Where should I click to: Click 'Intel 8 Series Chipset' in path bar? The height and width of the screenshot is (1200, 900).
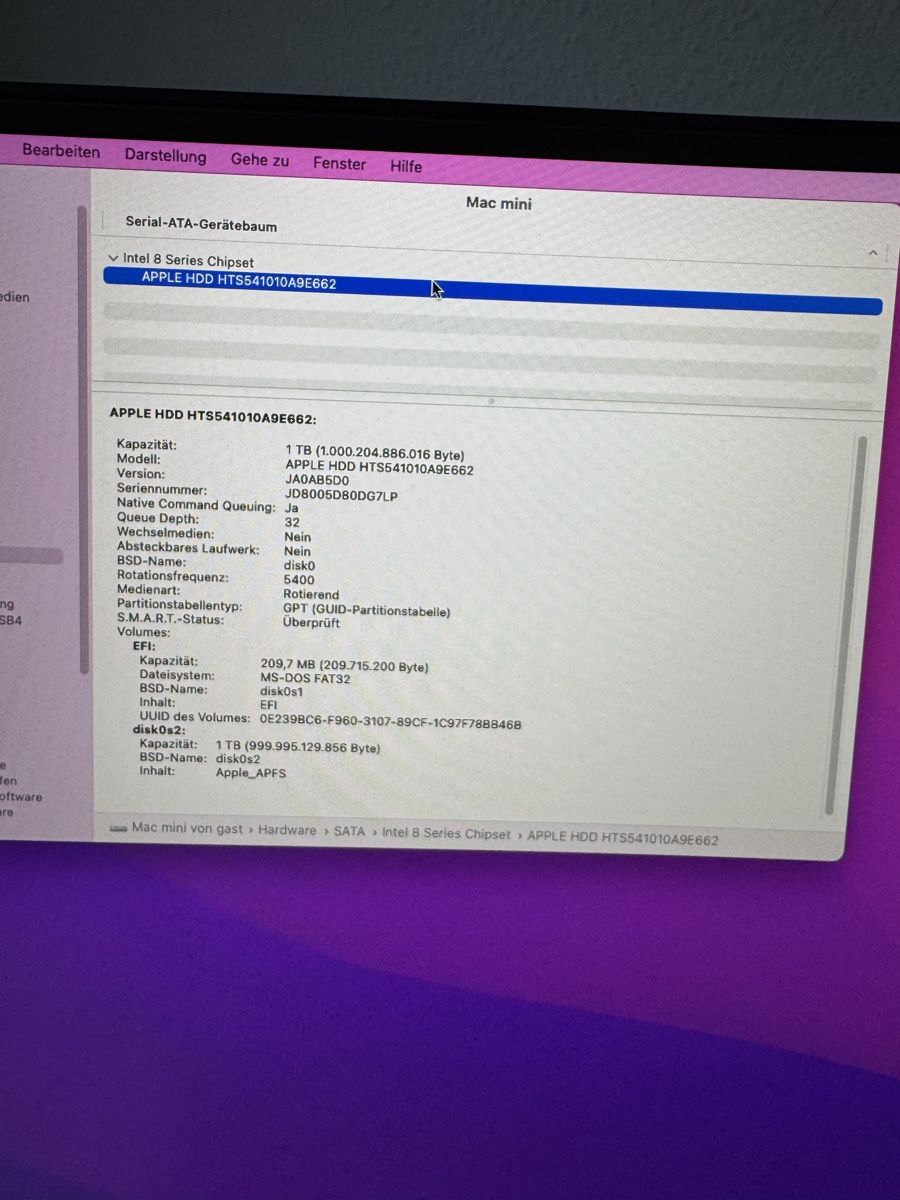point(446,834)
